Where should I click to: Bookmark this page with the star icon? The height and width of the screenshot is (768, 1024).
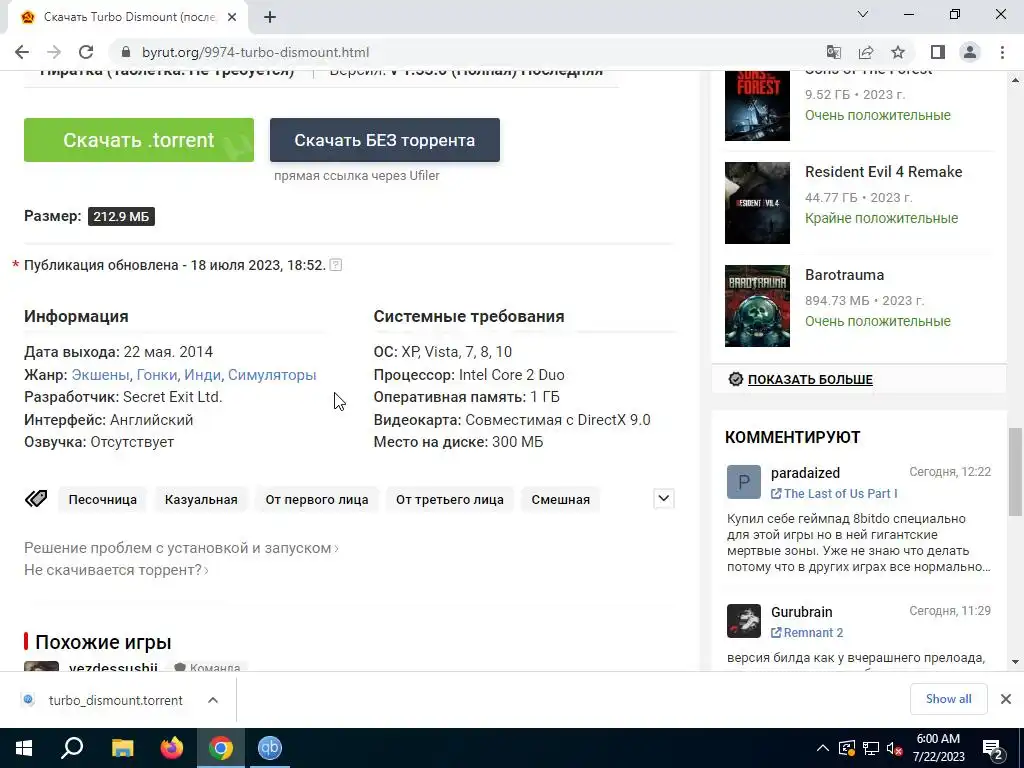coord(898,52)
